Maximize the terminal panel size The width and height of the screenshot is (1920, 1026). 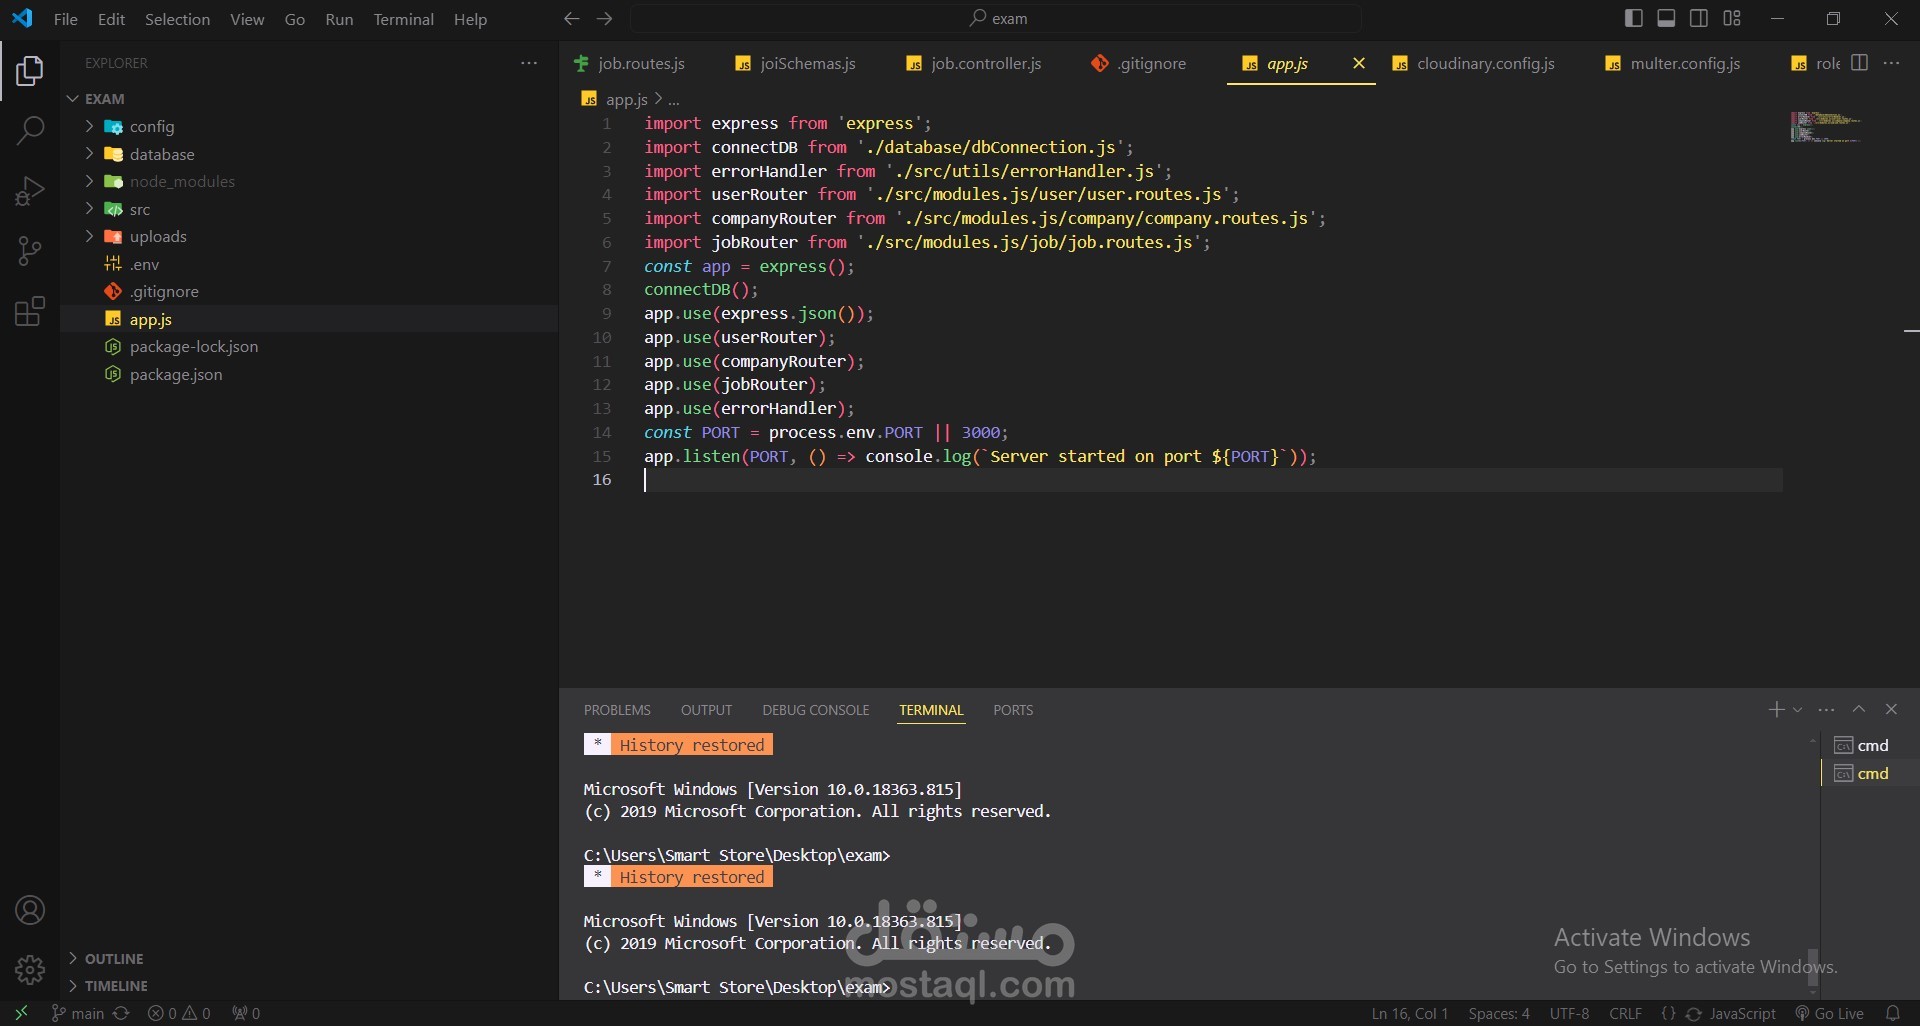coord(1859,709)
